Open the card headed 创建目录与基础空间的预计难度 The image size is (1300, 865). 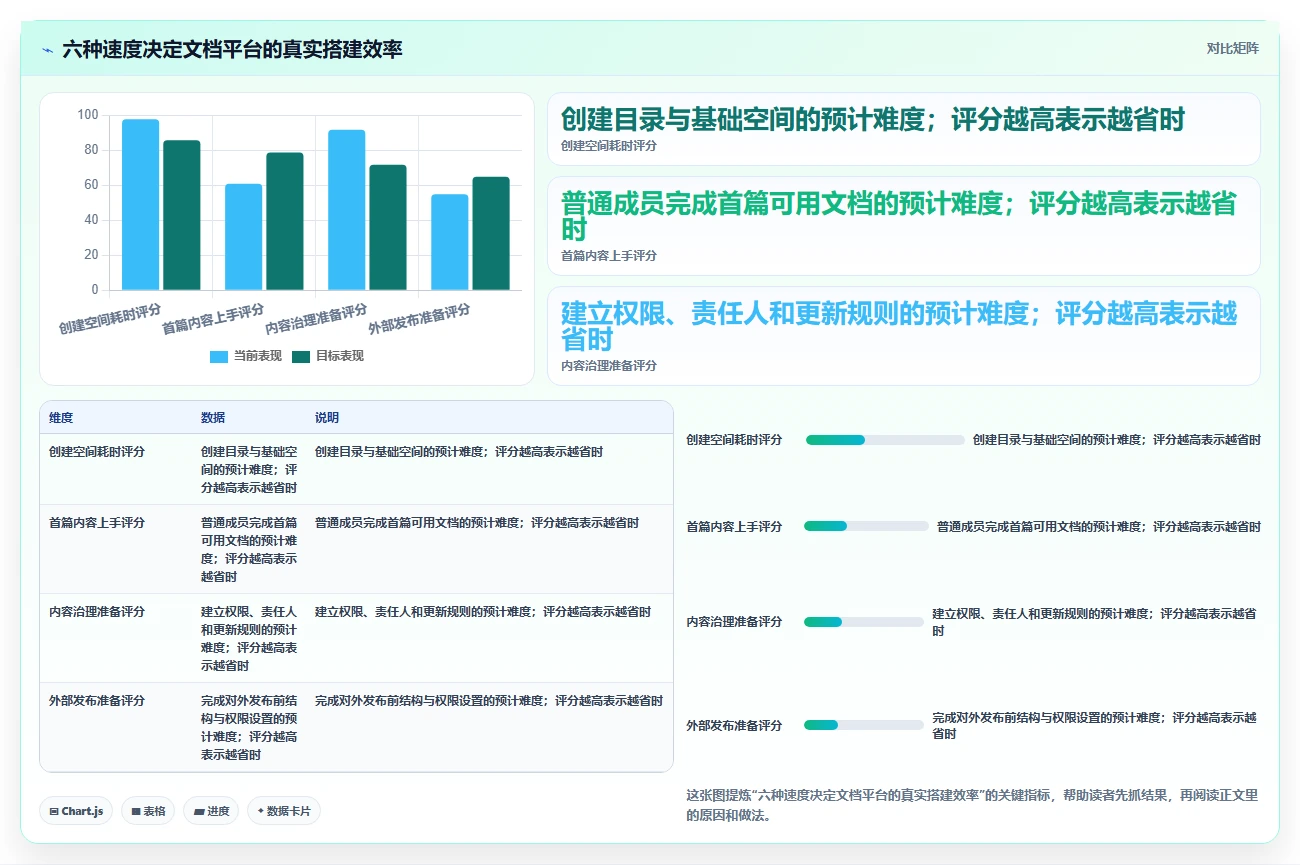coord(904,129)
